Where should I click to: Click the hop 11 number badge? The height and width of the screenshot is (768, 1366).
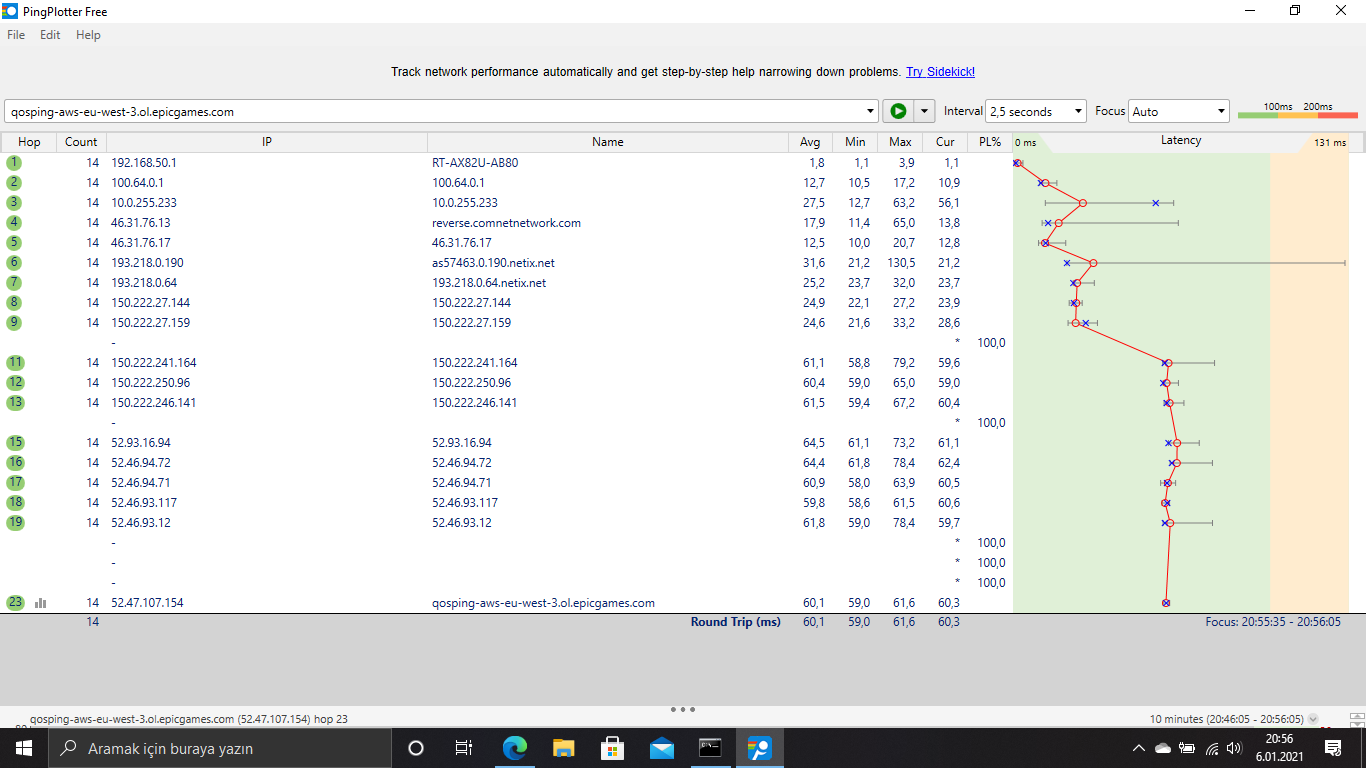tap(15, 362)
